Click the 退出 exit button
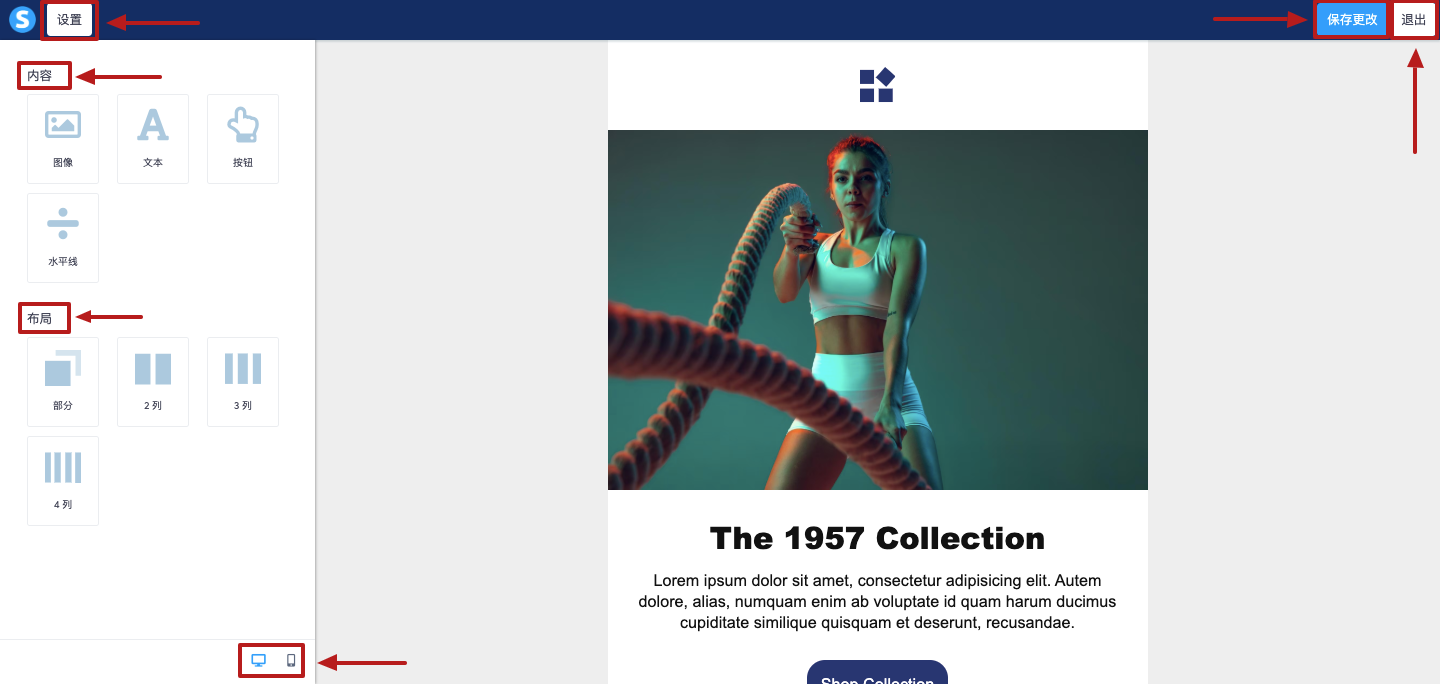 [1414, 20]
